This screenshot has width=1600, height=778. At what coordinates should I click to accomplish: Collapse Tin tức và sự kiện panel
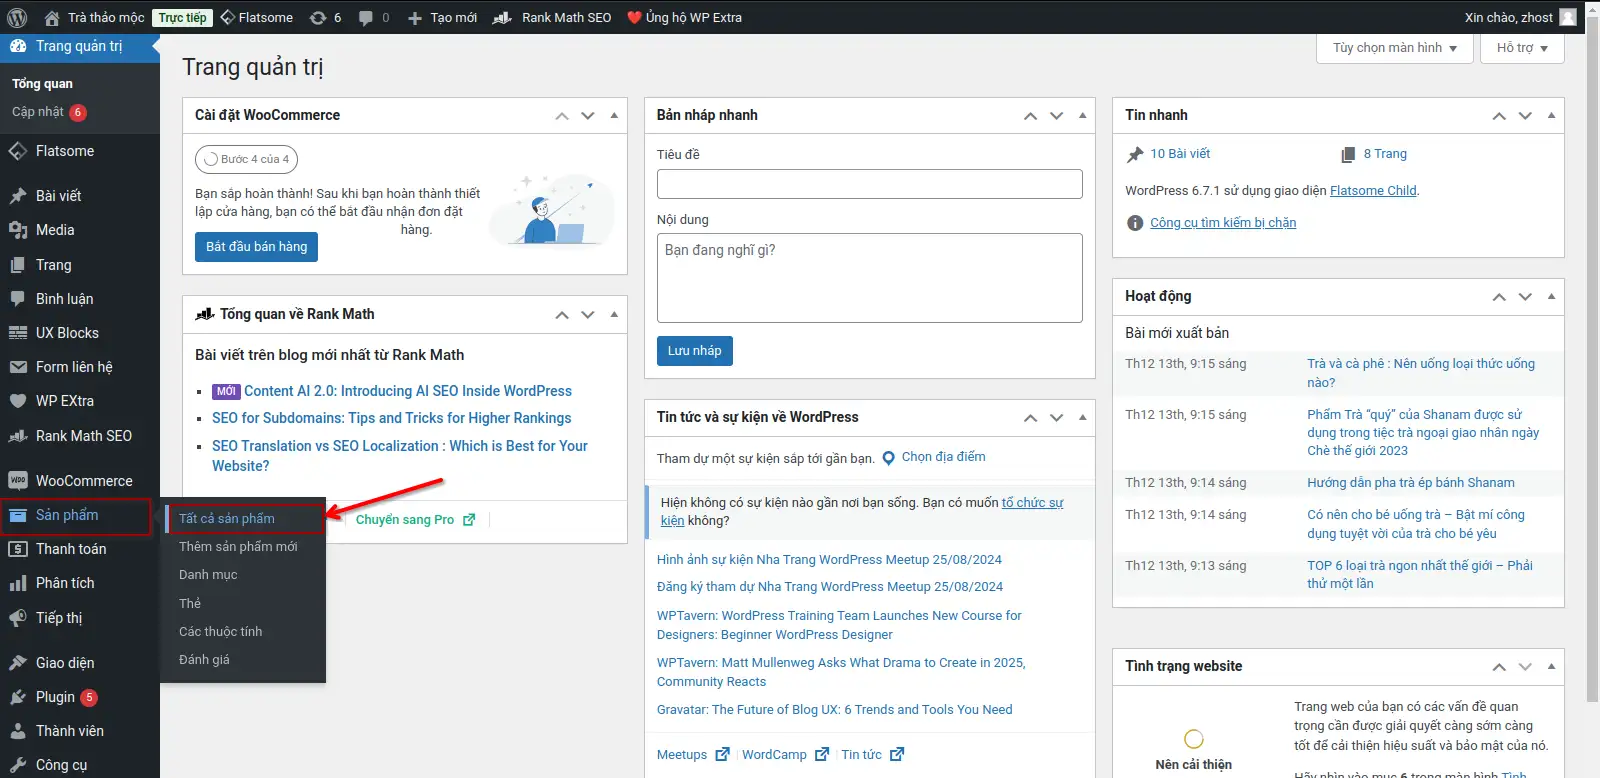point(1082,417)
